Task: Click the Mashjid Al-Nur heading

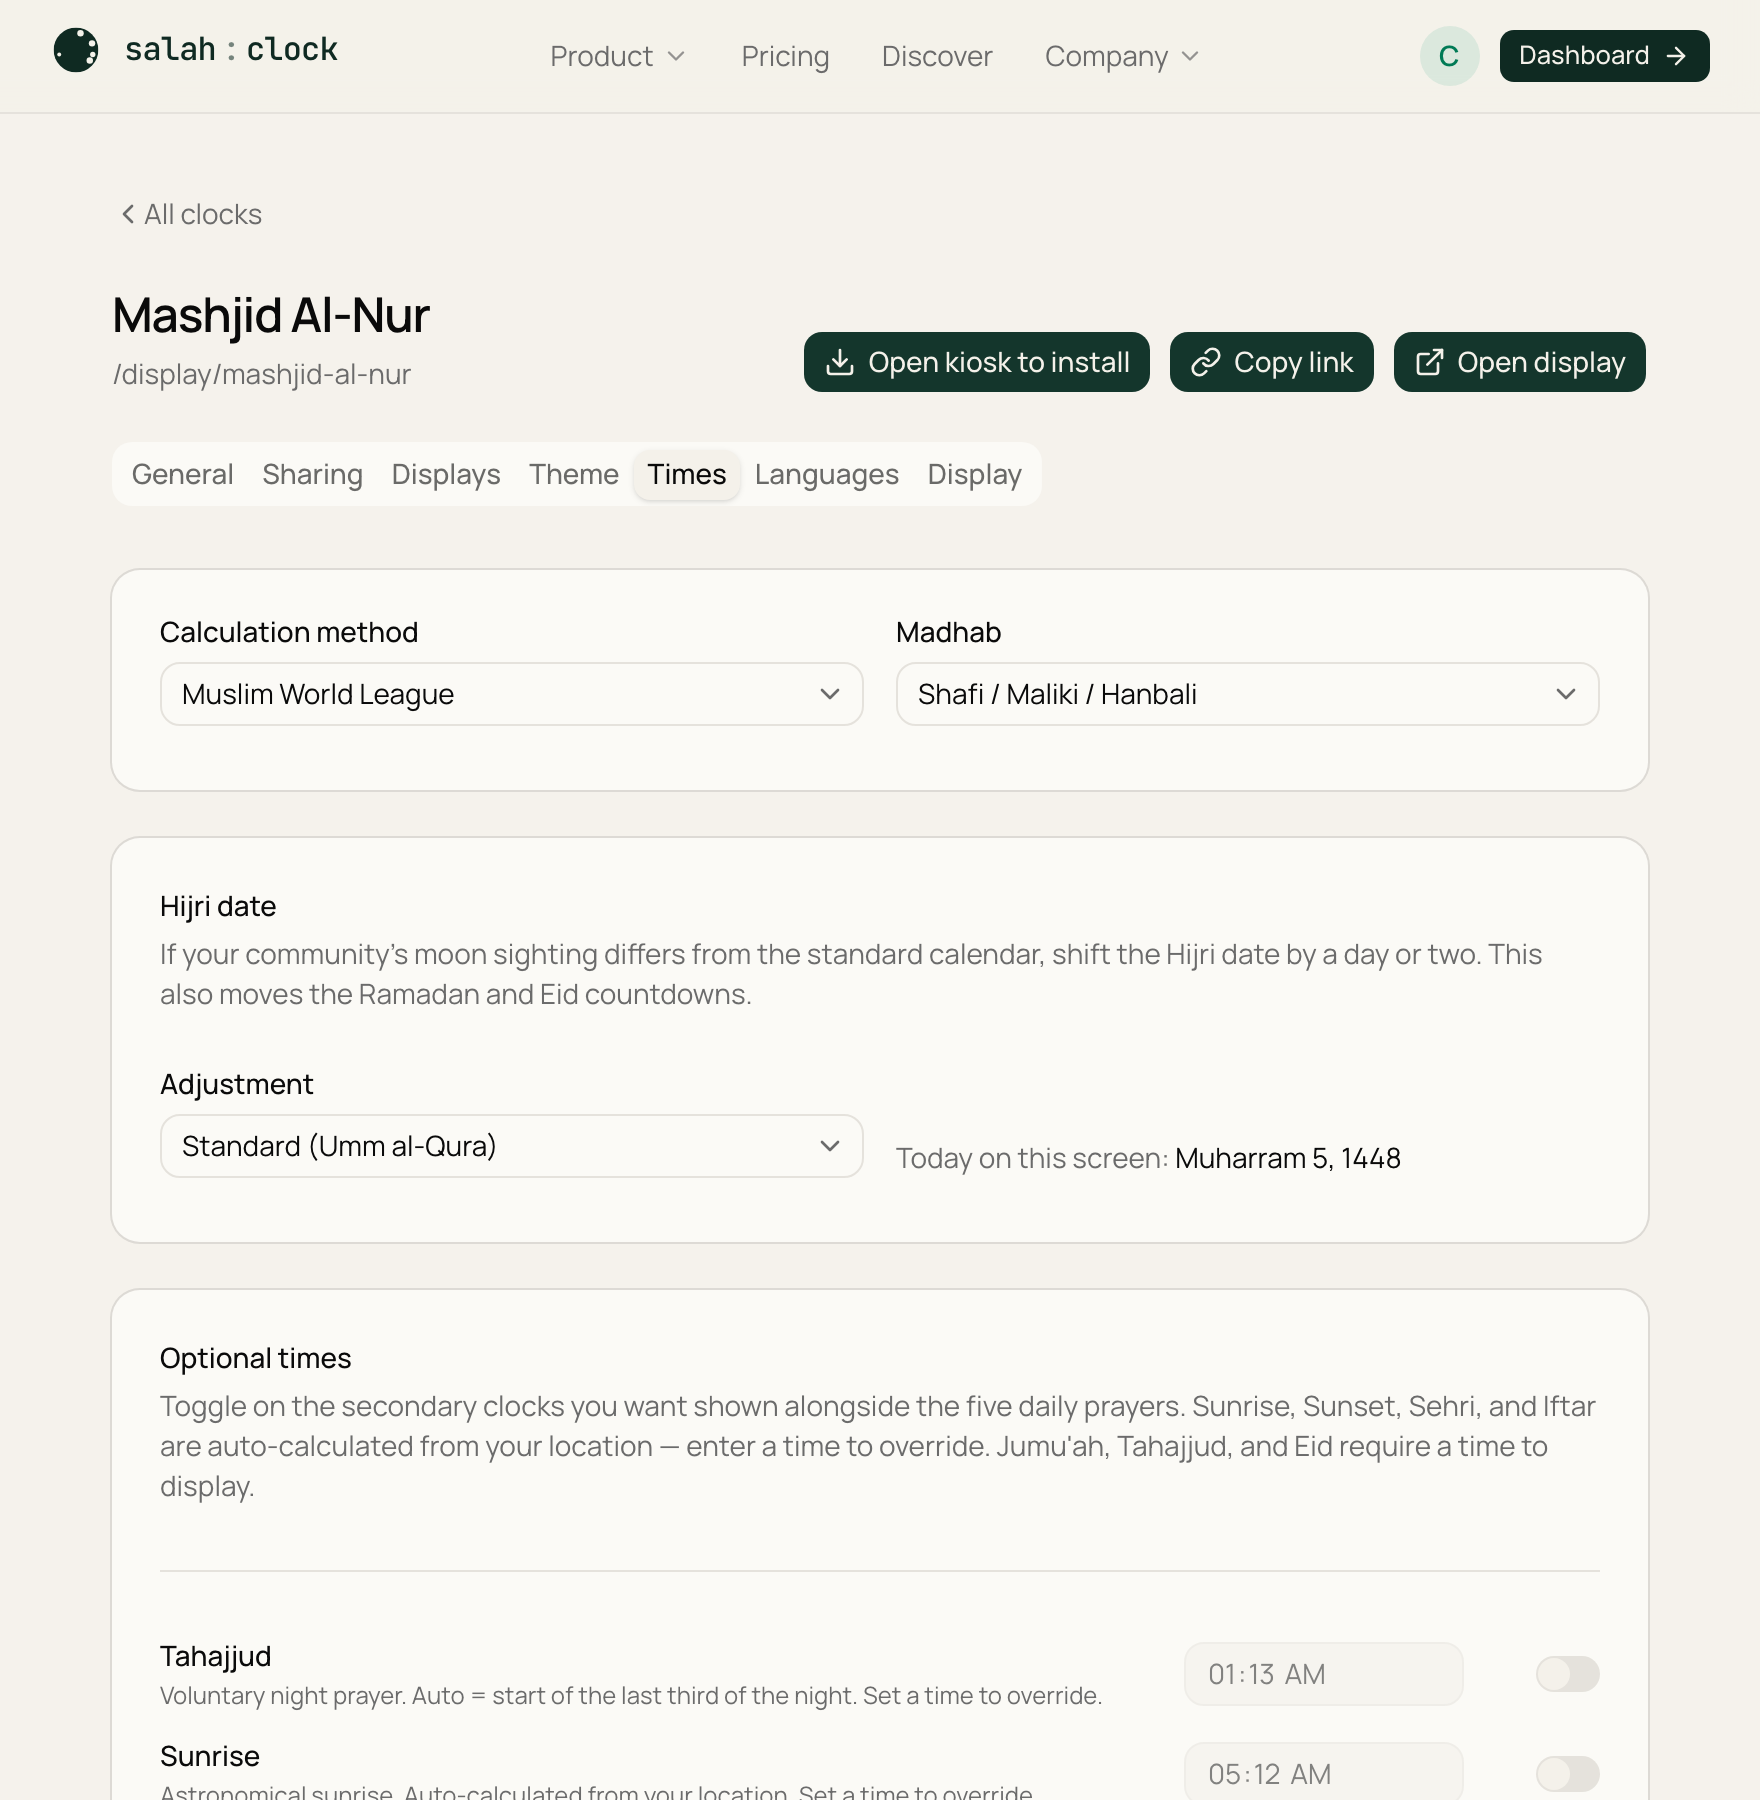Action: coord(271,315)
